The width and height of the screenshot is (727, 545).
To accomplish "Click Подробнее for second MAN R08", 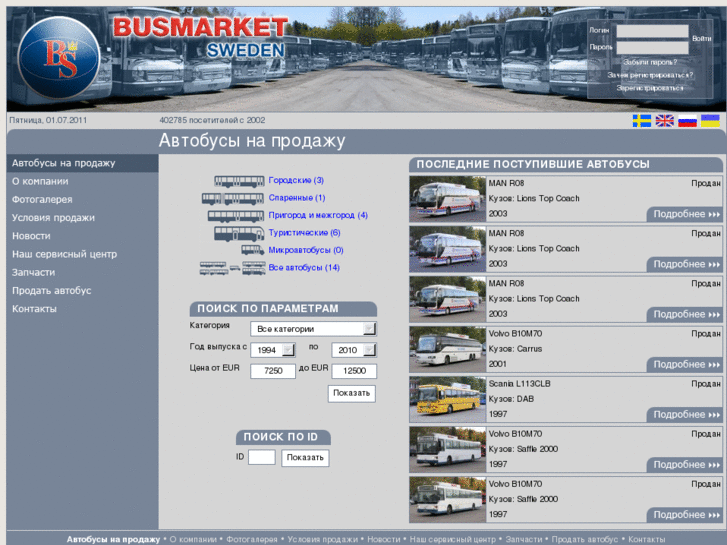I will coord(685,264).
